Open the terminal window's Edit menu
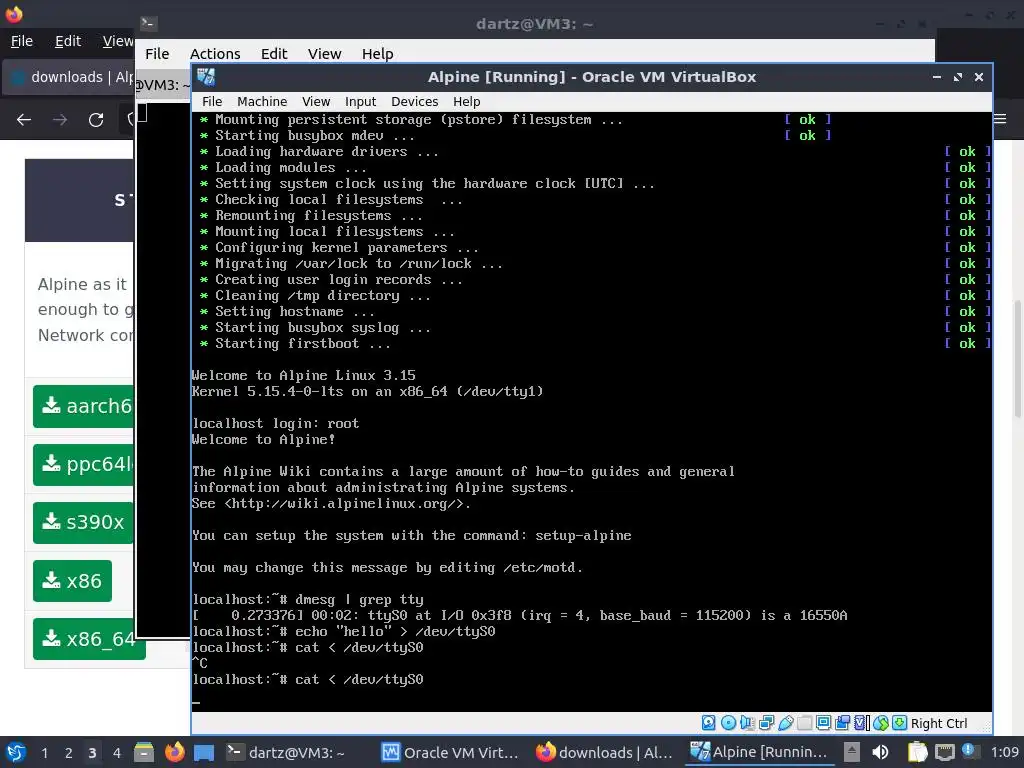This screenshot has height=768, width=1024. pos(274,54)
